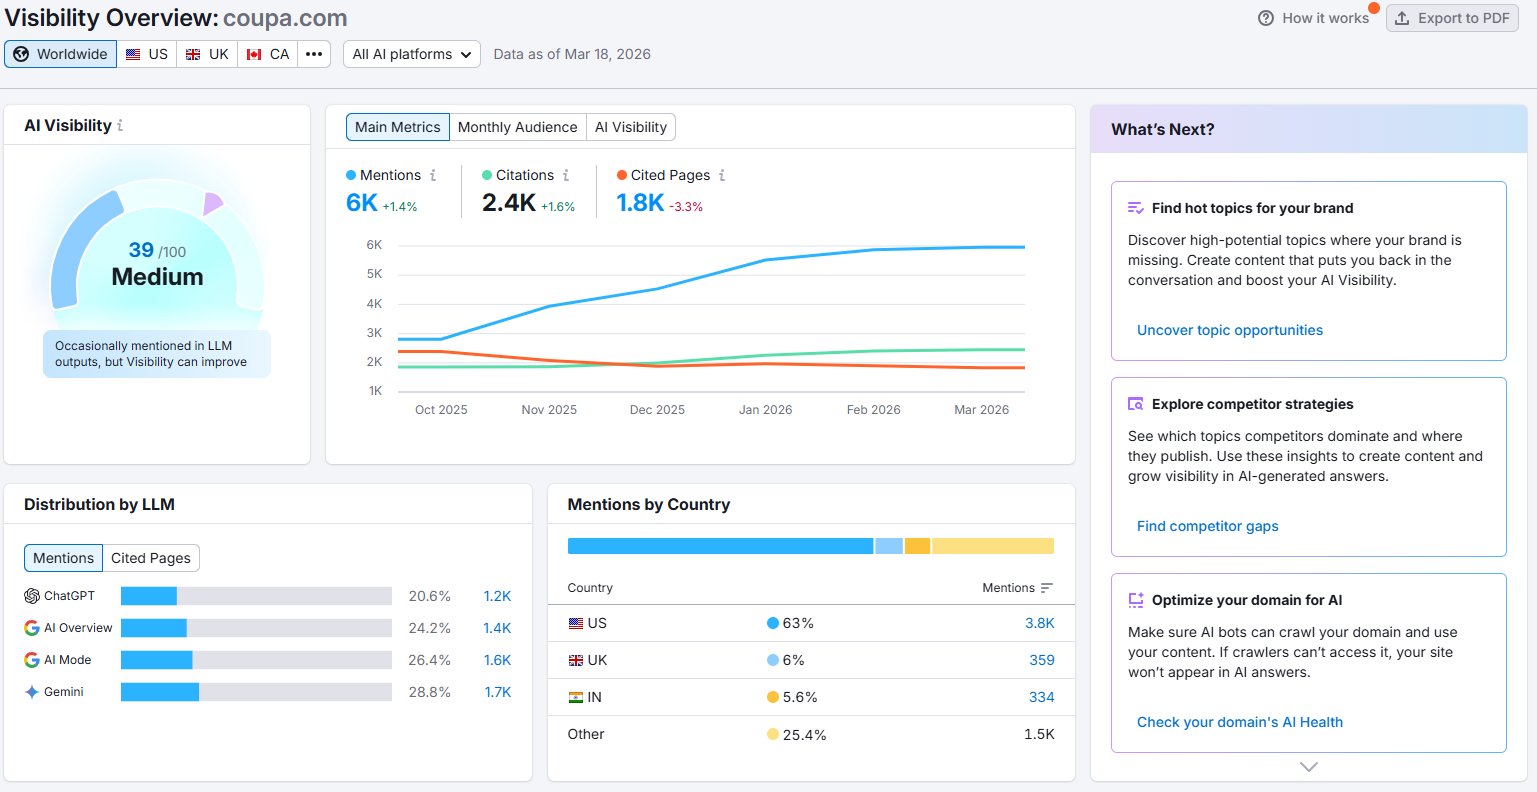Image resolution: width=1537 pixels, height=792 pixels.
Task: Click the Explore competitor strategies card icon
Action: click(1136, 404)
